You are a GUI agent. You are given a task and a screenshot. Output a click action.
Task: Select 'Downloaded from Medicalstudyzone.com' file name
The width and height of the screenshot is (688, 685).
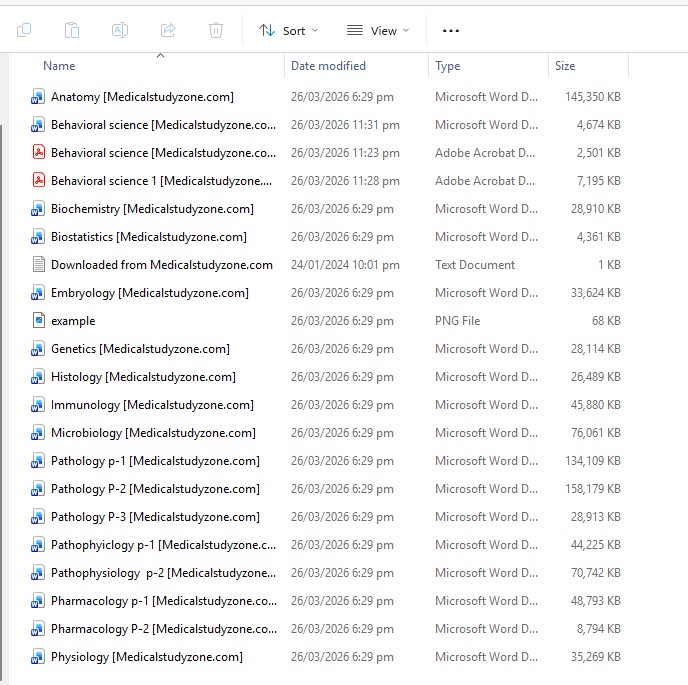click(x=162, y=265)
